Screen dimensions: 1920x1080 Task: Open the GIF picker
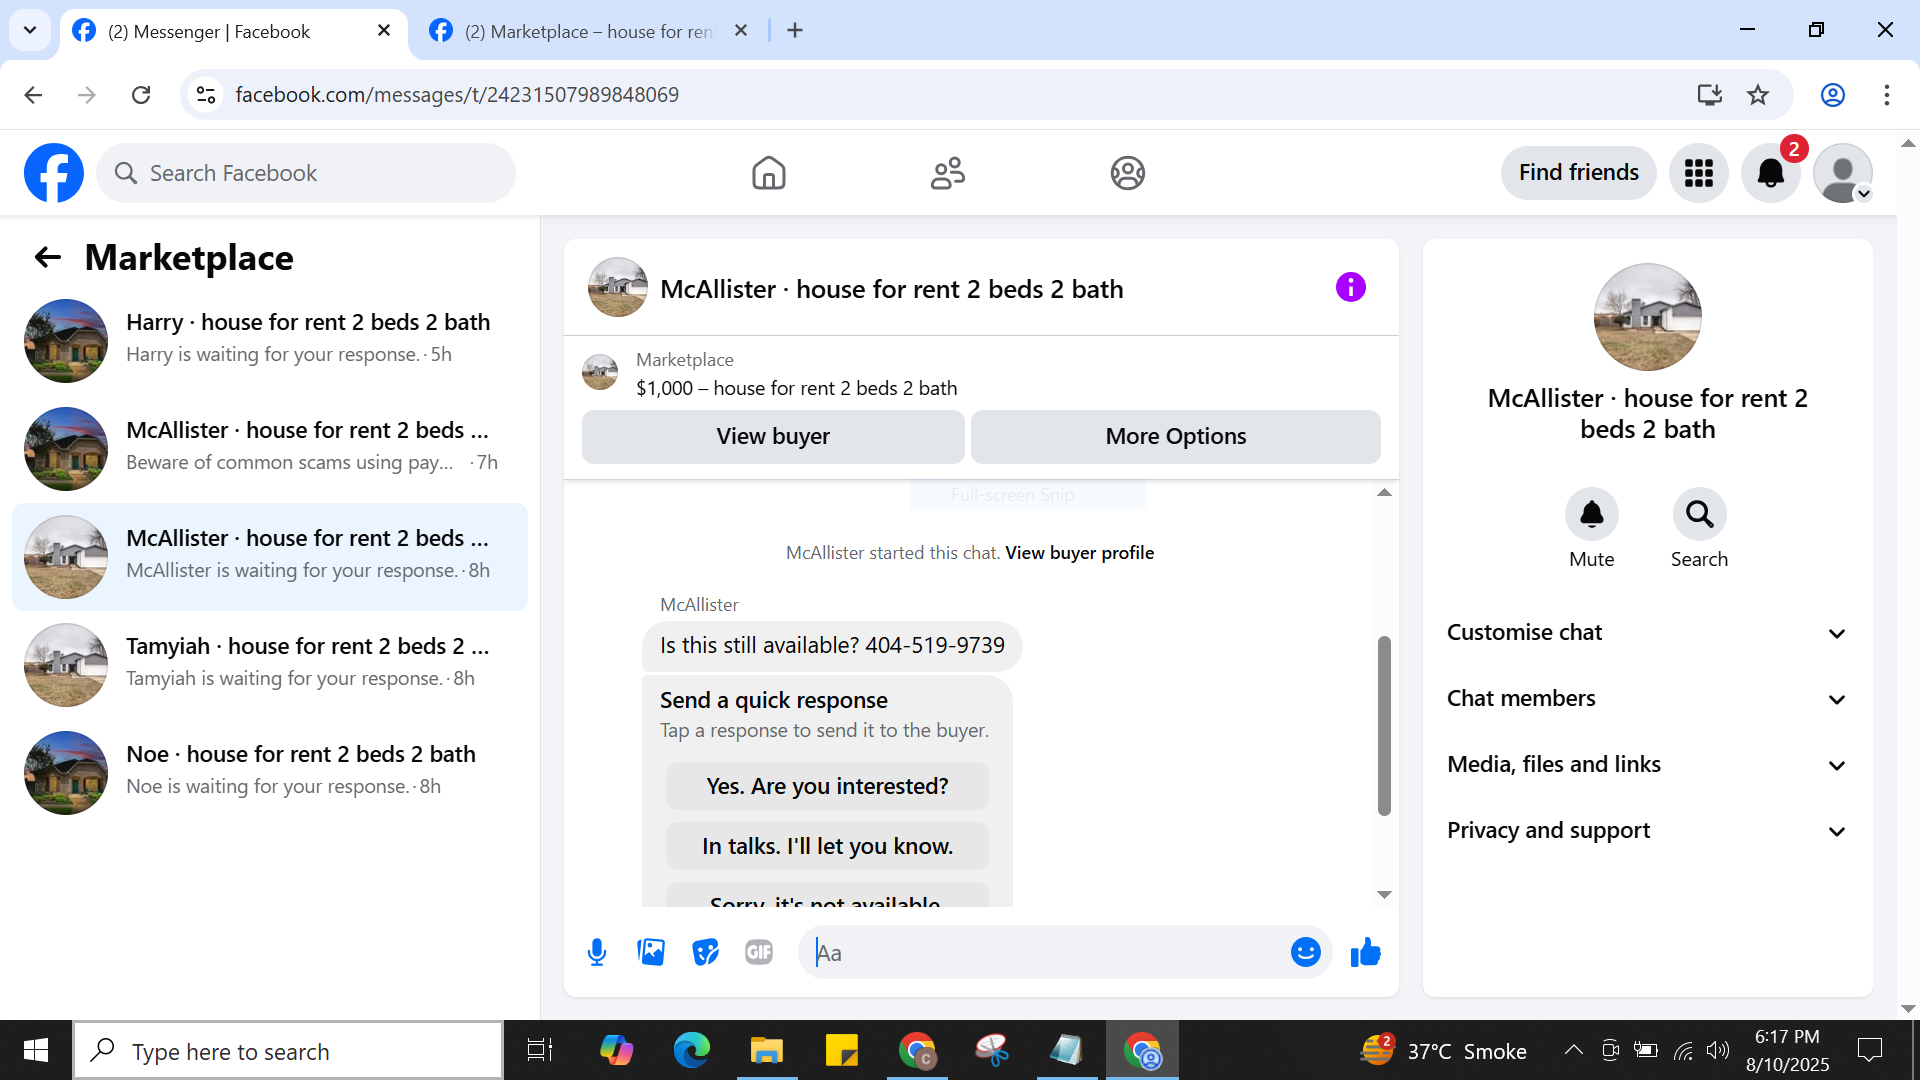click(x=759, y=952)
